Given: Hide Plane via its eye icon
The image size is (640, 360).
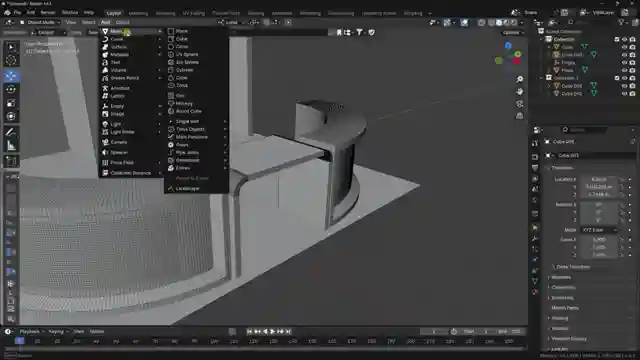Looking at the screenshot, I should (x=624, y=70).
